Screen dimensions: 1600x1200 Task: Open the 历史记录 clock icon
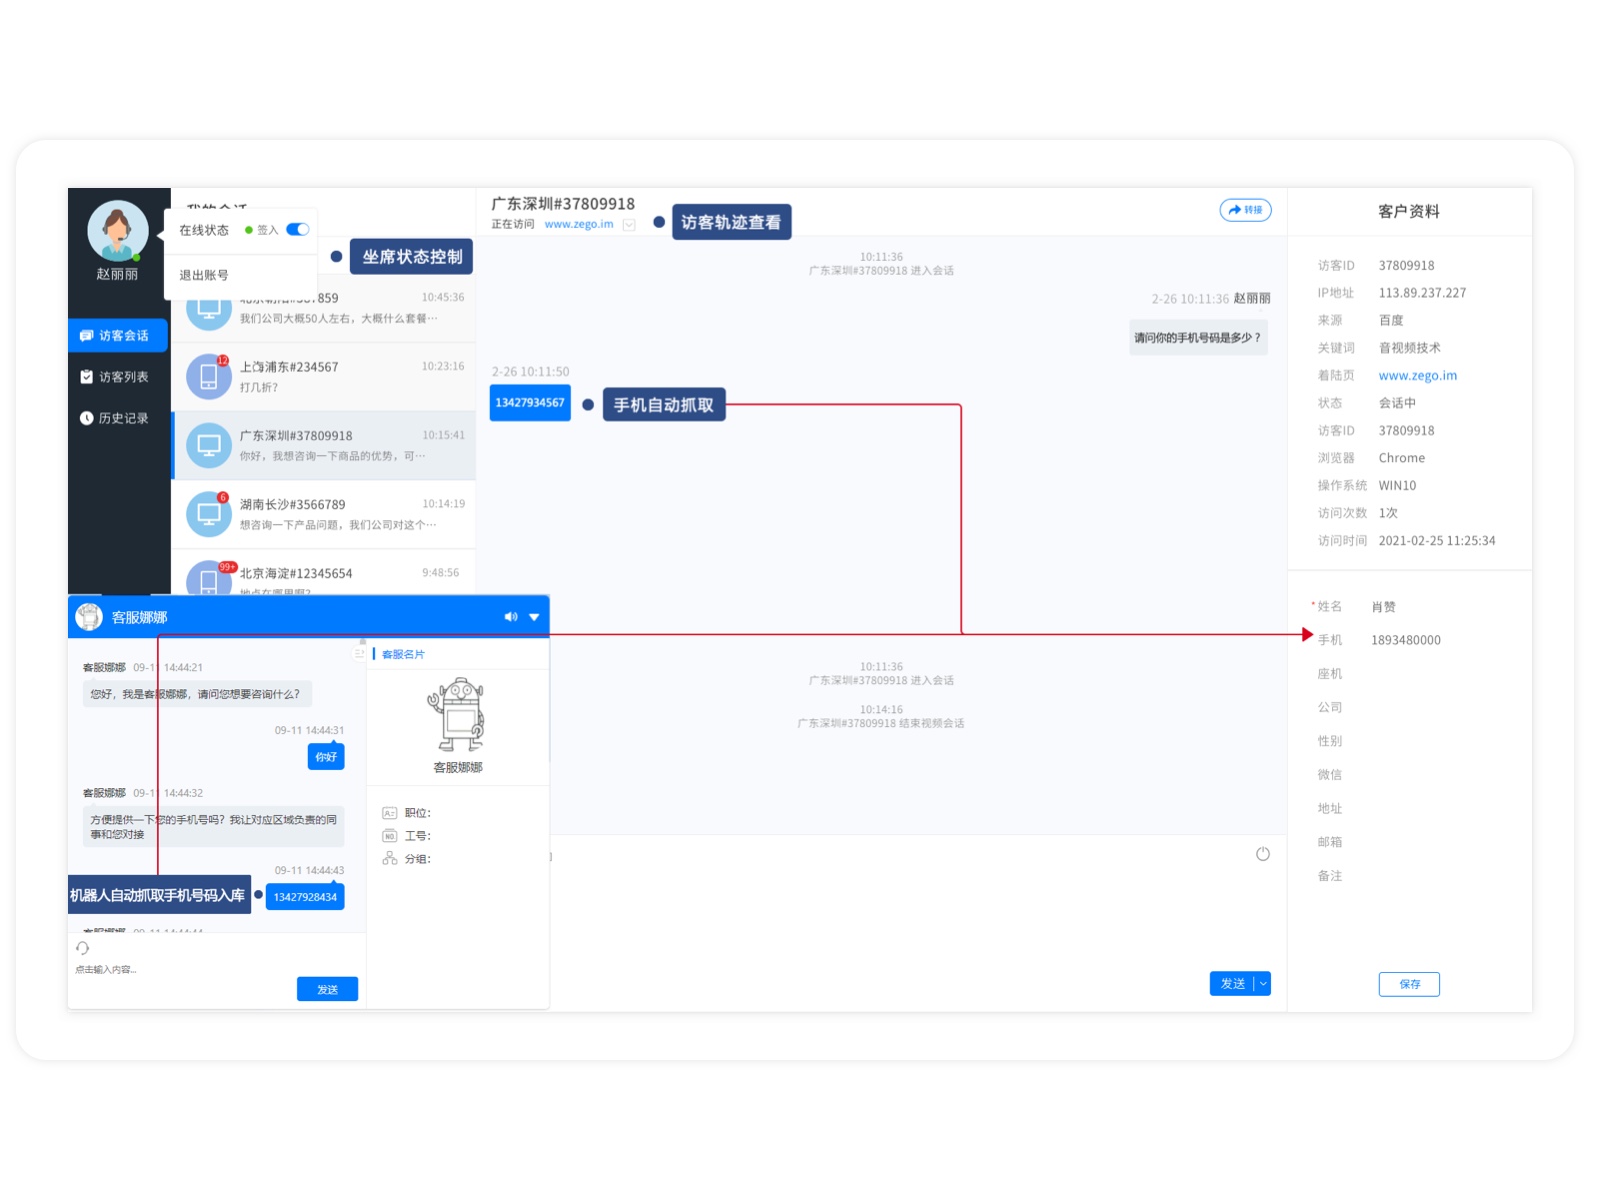pos(87,418)
